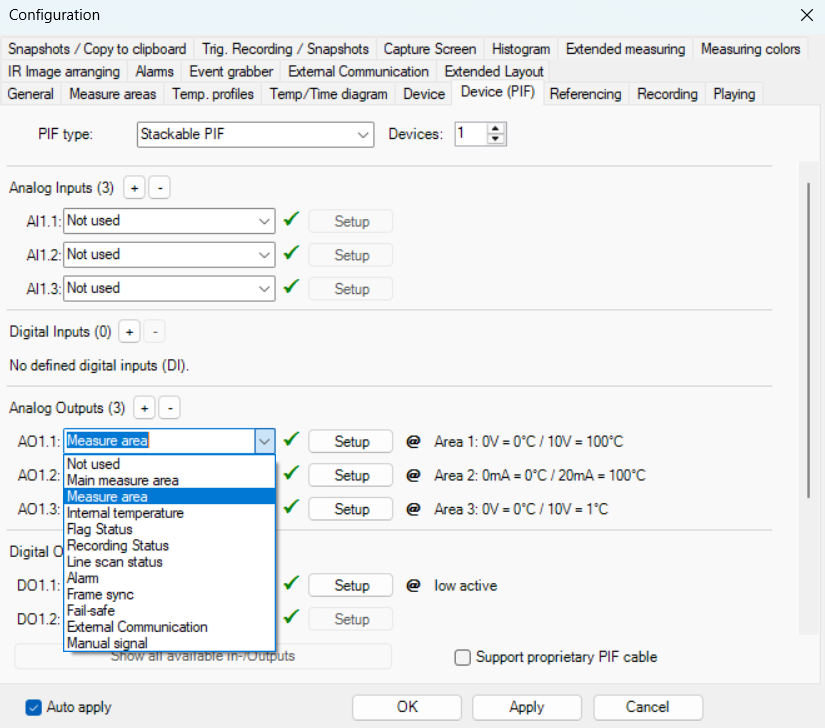Open the Event grabber tab
Viewport: 825px width, 728px height.
pos(231,72)
